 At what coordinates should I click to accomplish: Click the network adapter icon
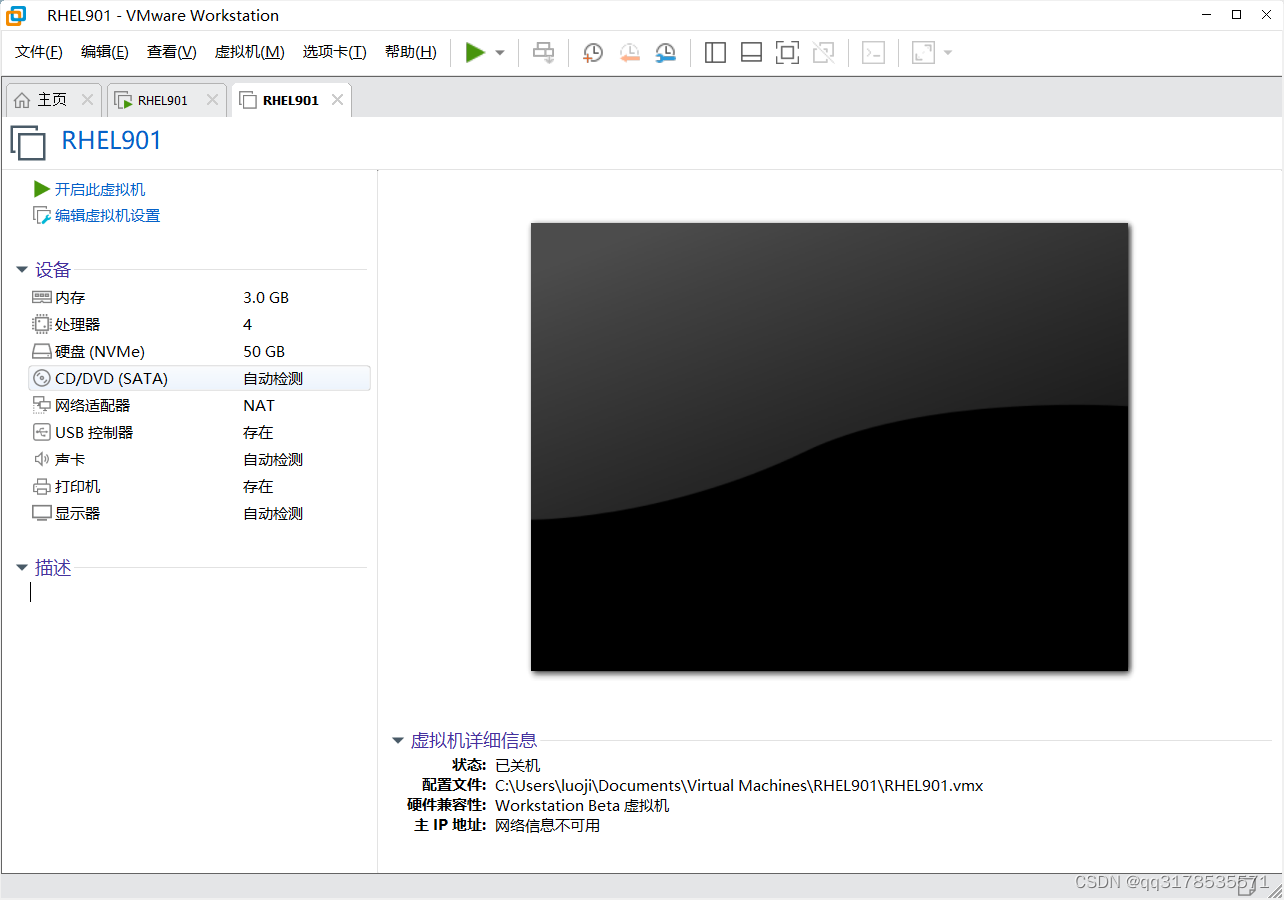click(x=41, y=405)
